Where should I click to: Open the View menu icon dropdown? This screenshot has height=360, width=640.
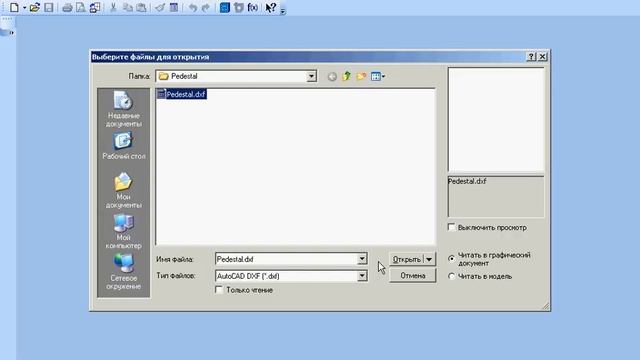[x=378, y=76]
